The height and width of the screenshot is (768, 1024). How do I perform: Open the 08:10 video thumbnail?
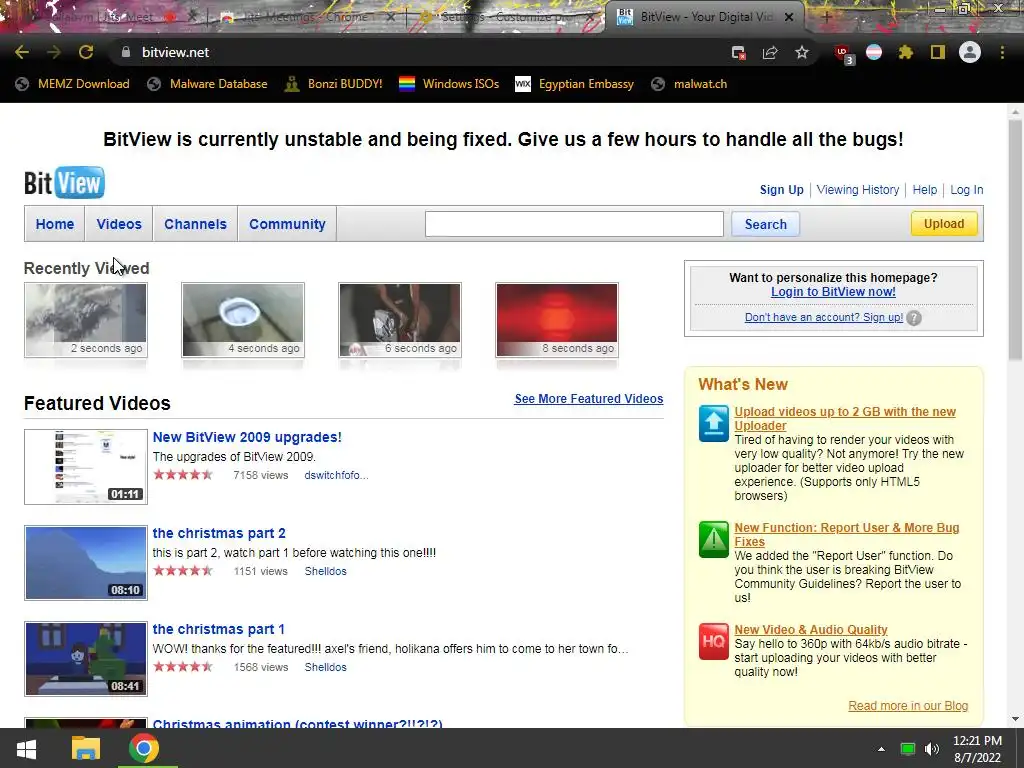coord(86,563)
